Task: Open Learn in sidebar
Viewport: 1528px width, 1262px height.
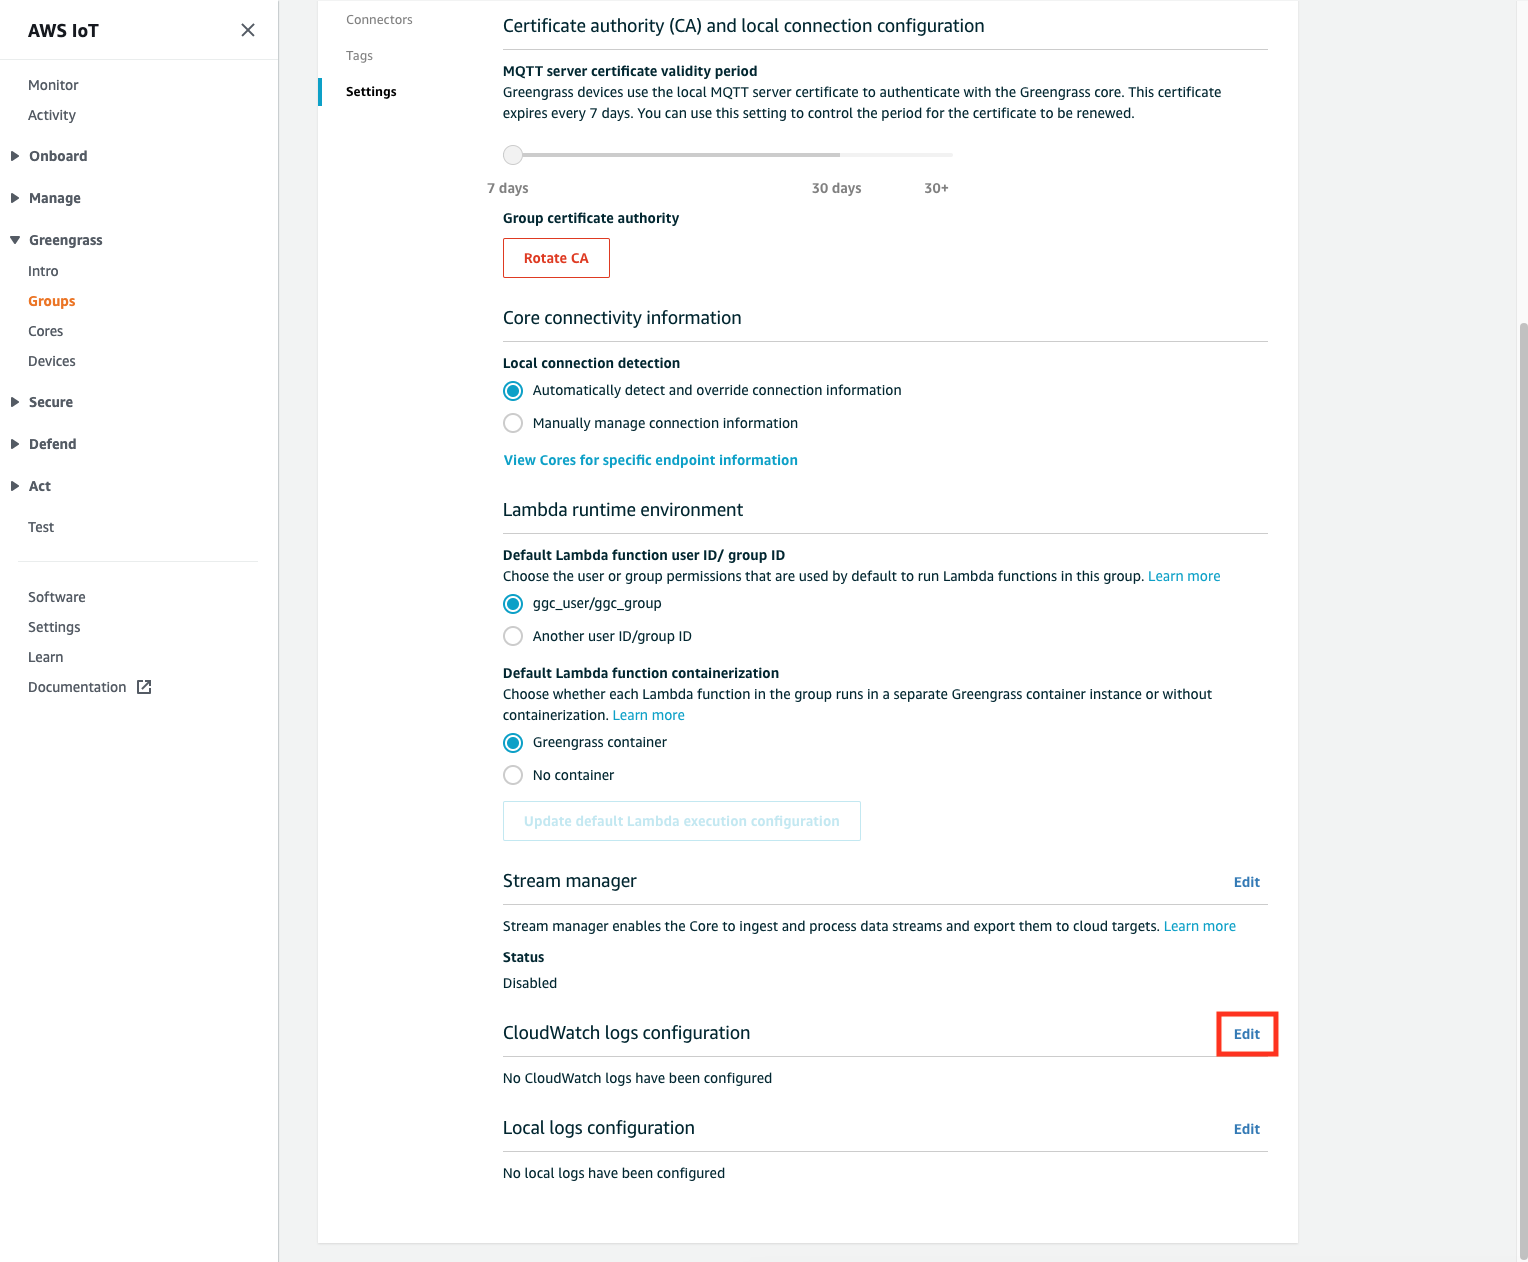Action: tap(46, 657)
